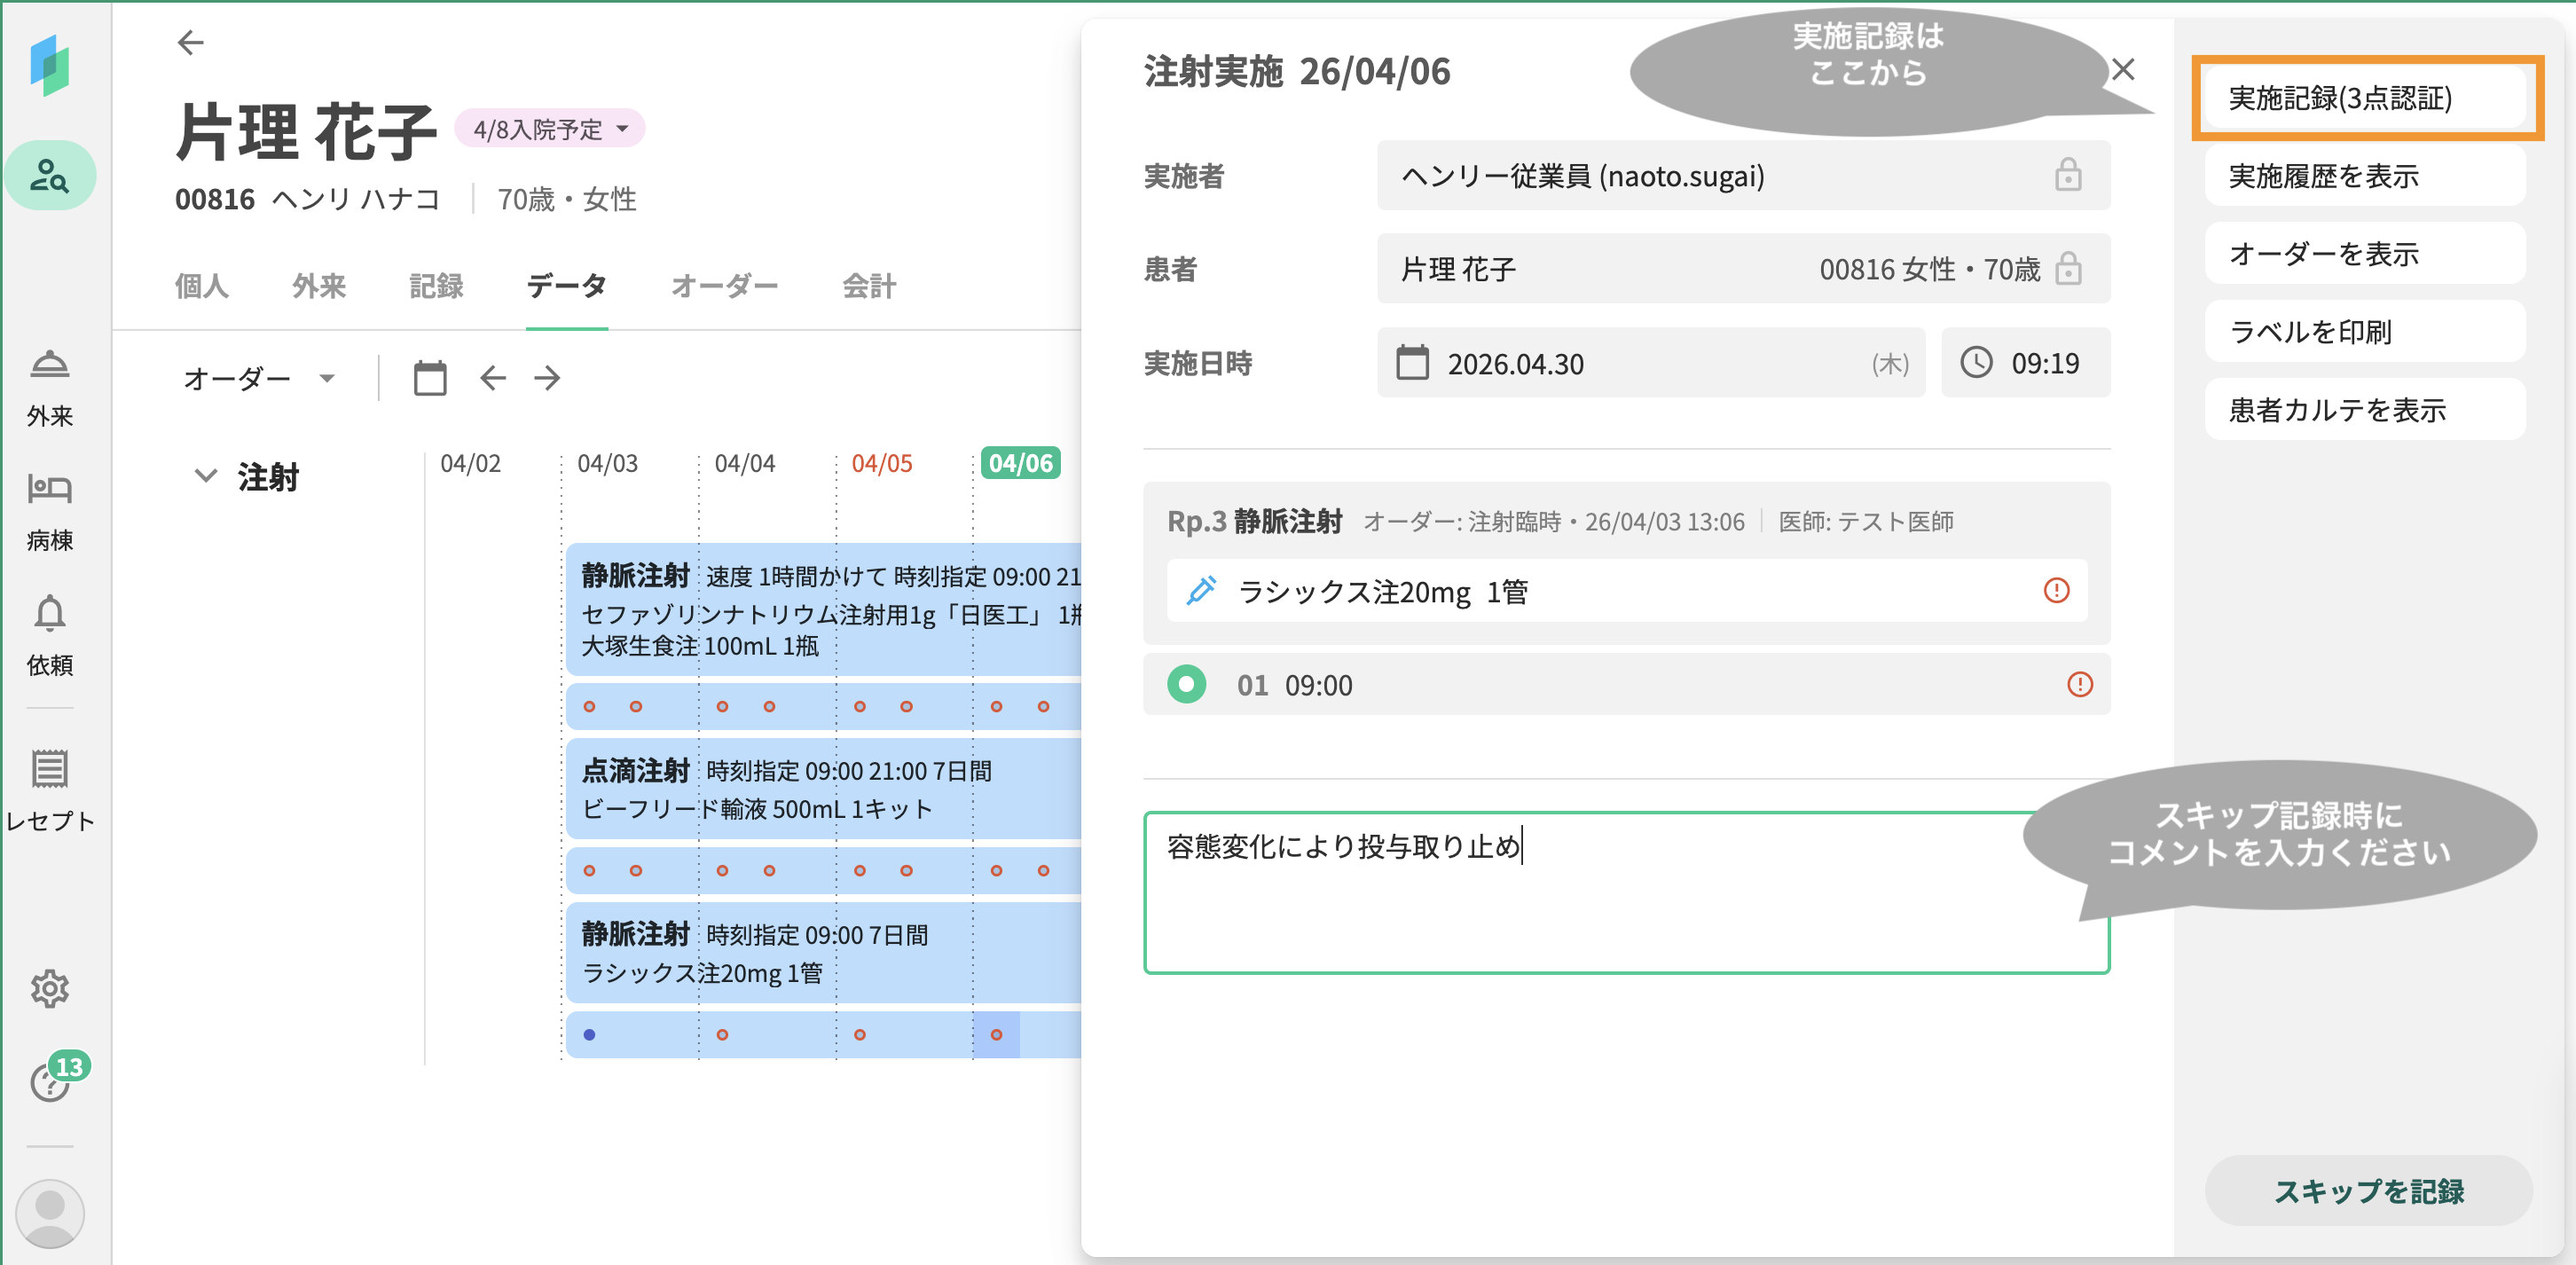Click the warning icon next to ラシックス注20mg

[x=2056, y=591]
